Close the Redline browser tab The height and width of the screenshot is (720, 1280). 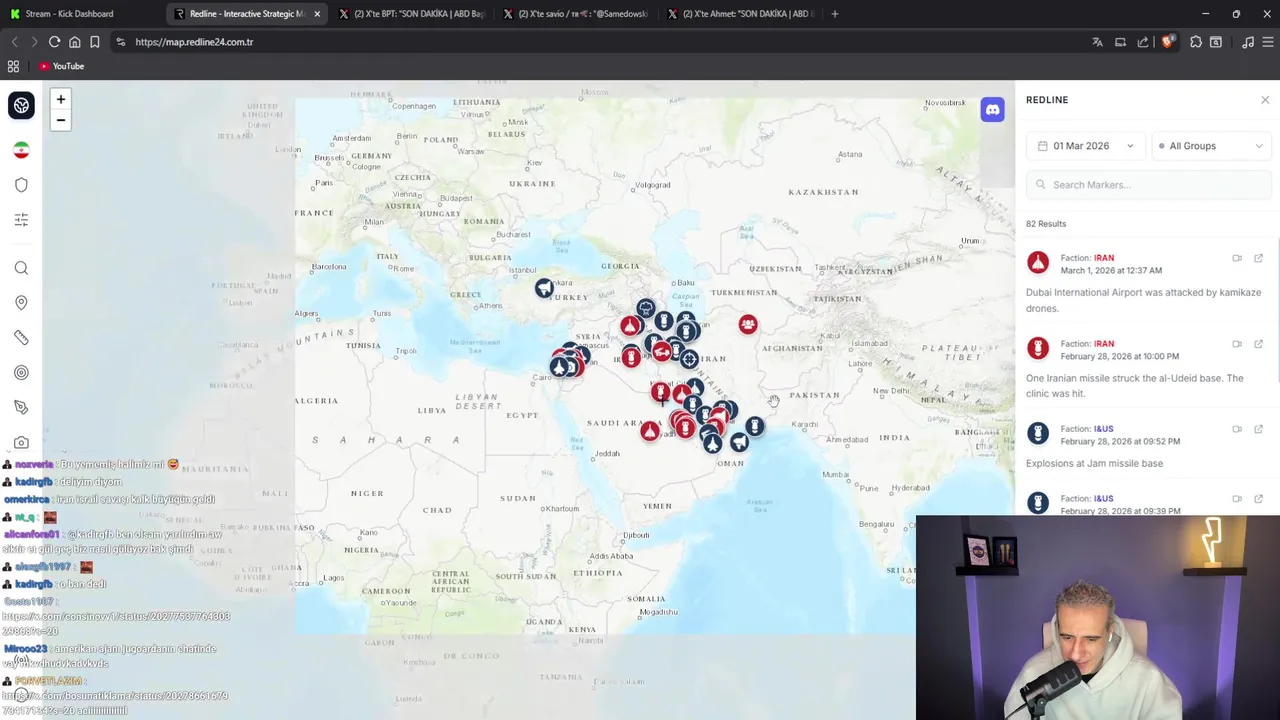pyautogui.click(x=317, y=14)
